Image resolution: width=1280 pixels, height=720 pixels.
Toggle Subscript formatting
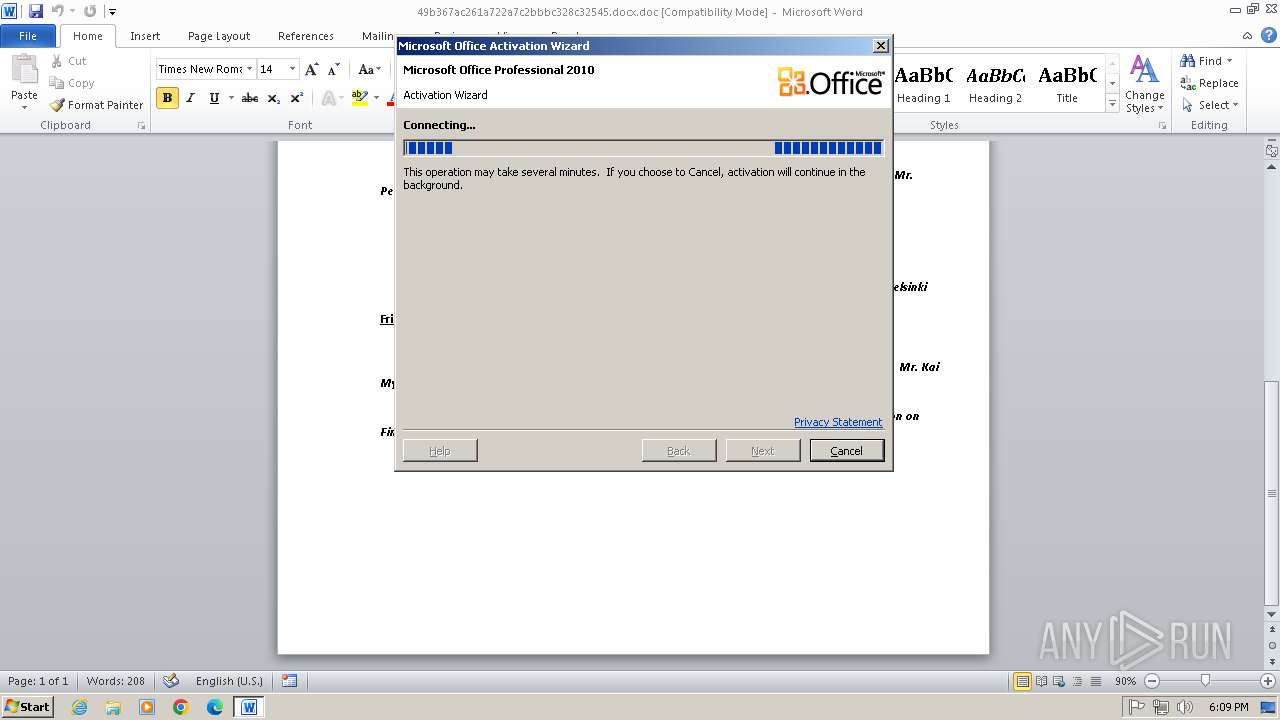pyautogui.click(x=273, y=98)
